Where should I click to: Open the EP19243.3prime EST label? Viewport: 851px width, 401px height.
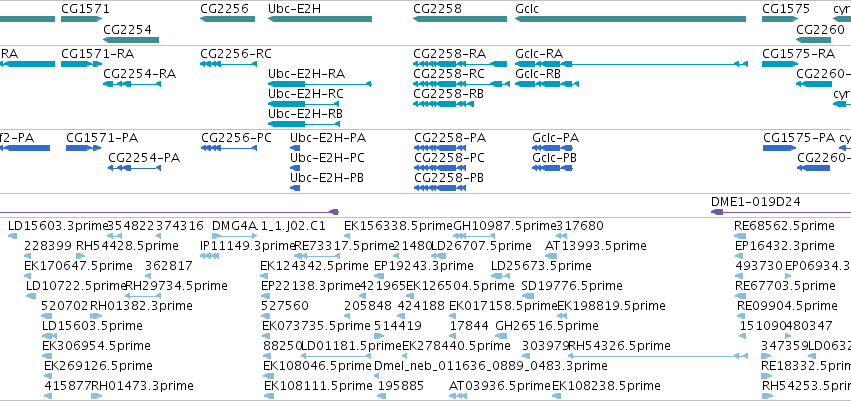(x=424, y=266)
